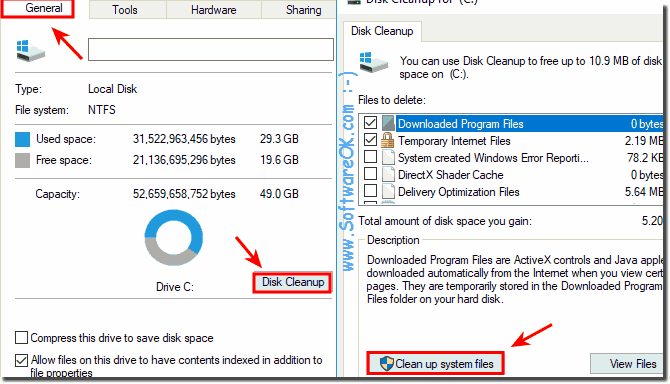The image size is (670, 384).
Task: Click the 'NTFS' file system value
Action: pos(102,110)
